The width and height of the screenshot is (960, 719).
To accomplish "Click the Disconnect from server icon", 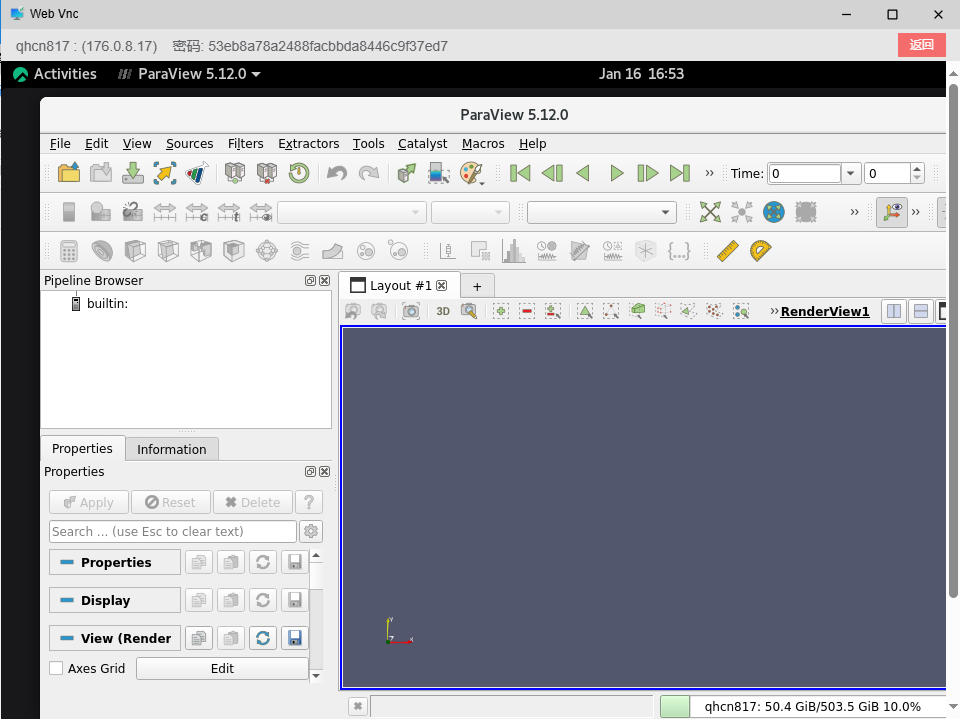I will (267, 173).
